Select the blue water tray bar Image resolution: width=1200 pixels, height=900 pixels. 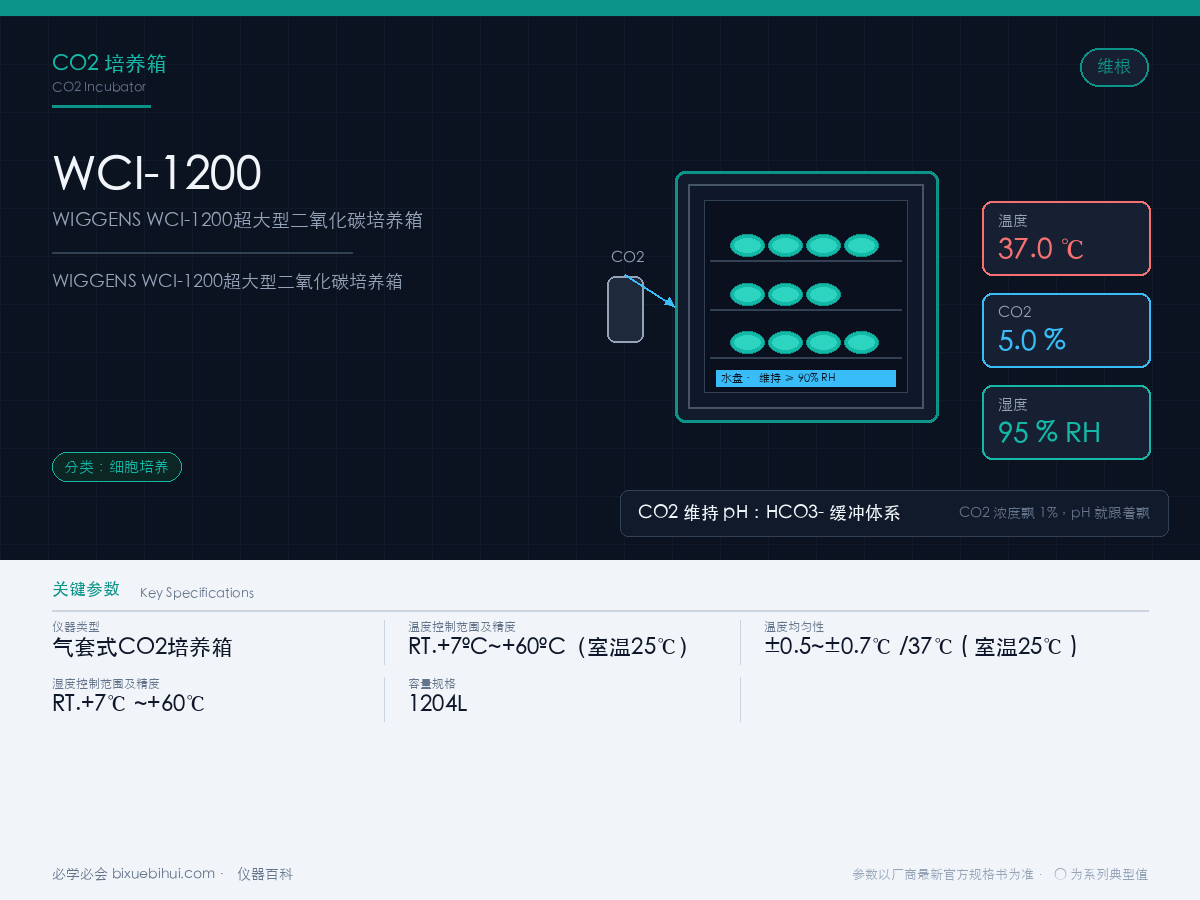[805, 378]
